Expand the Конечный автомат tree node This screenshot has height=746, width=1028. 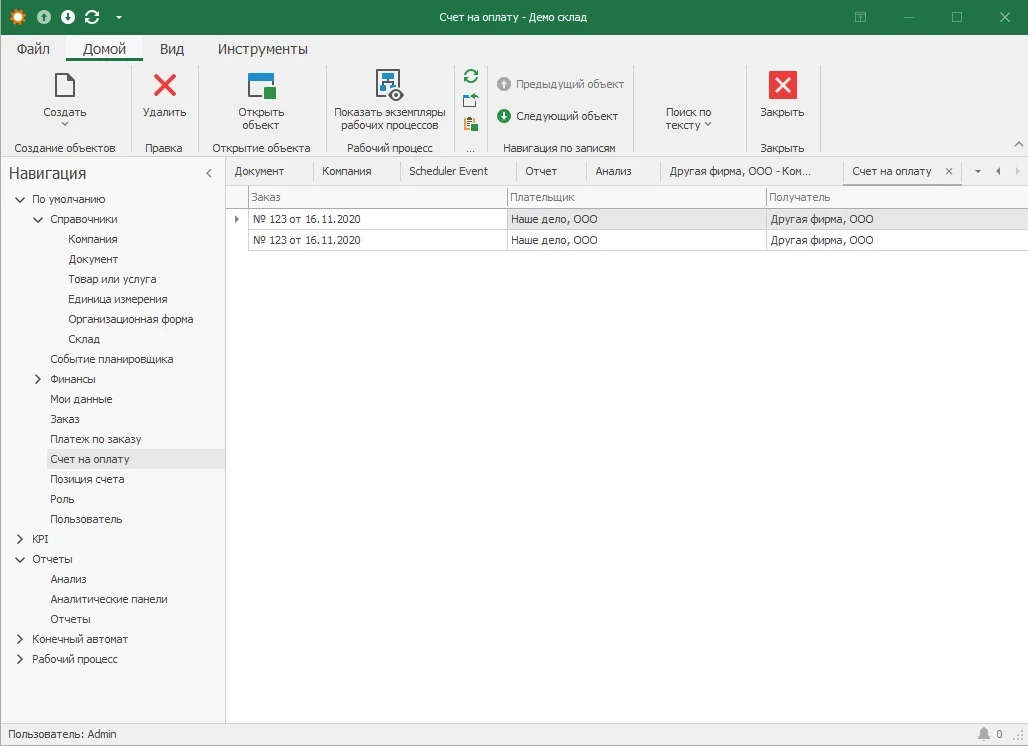pyautogui.click(x=20, y=639)
